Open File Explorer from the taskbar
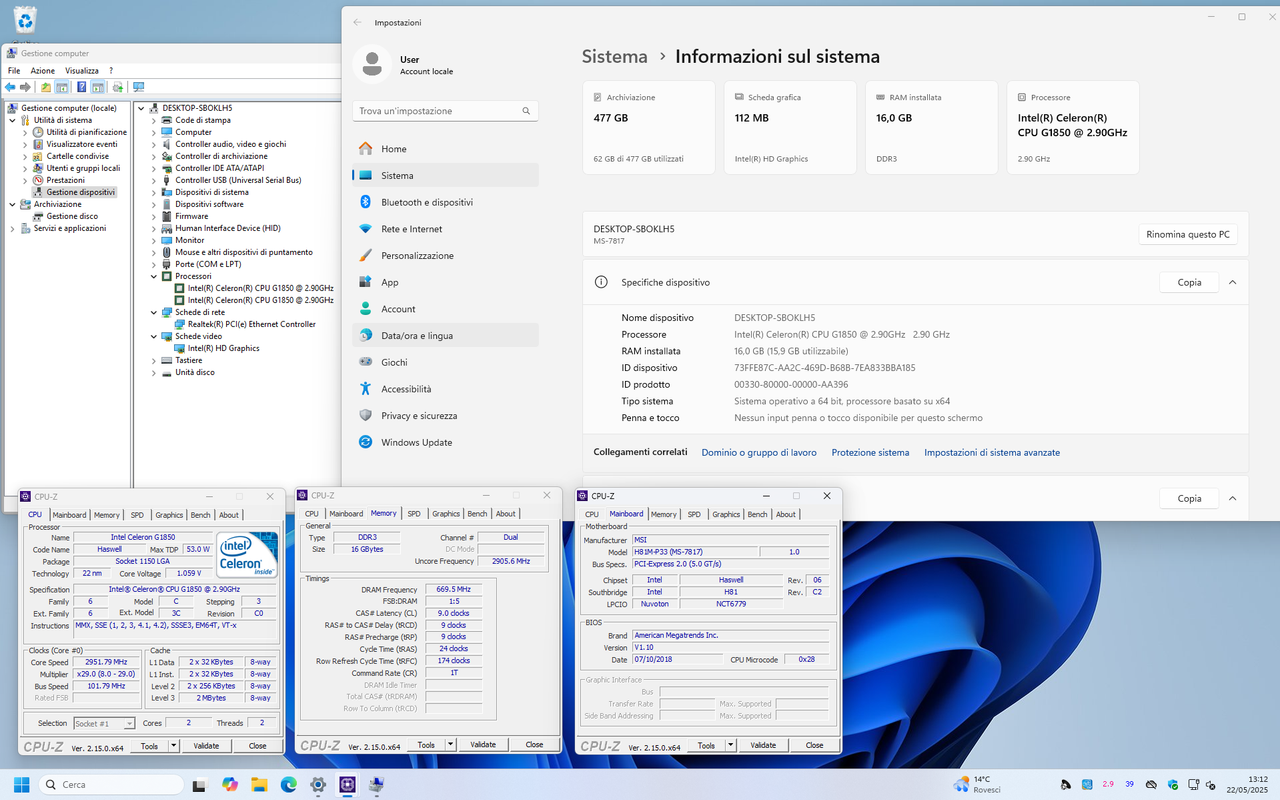 (259, 784)
